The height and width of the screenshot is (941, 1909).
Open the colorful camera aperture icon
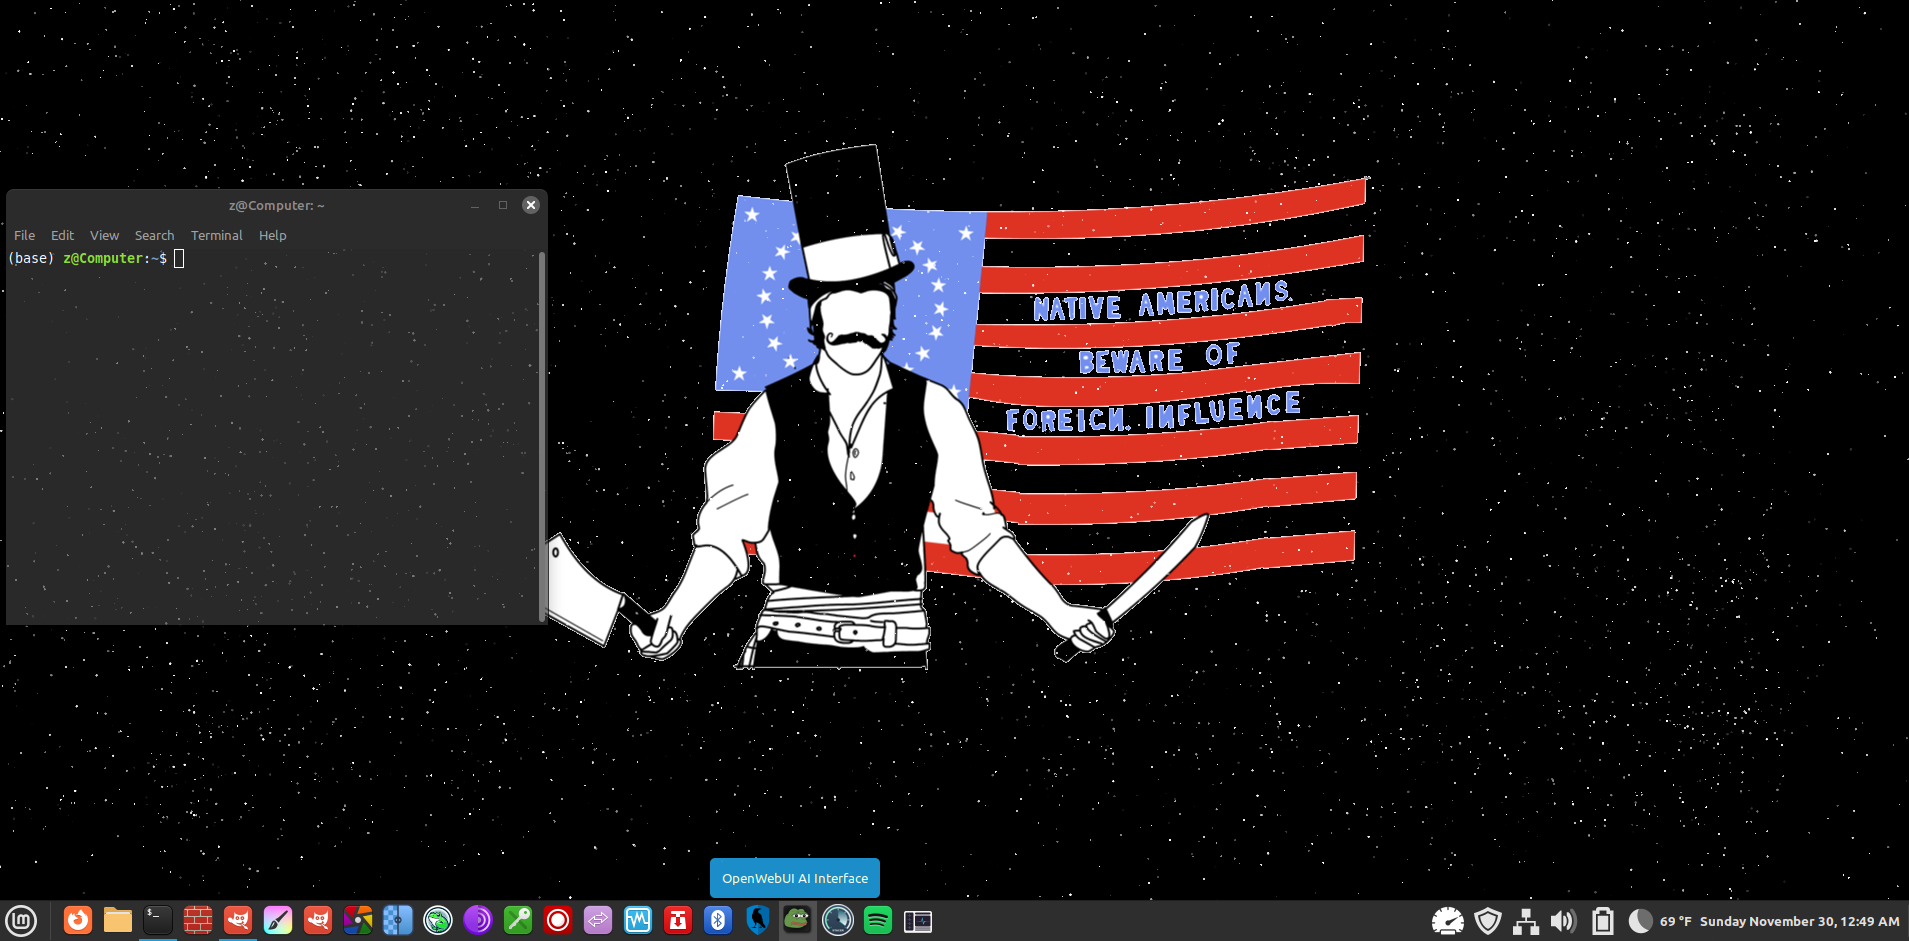point(358,920)
